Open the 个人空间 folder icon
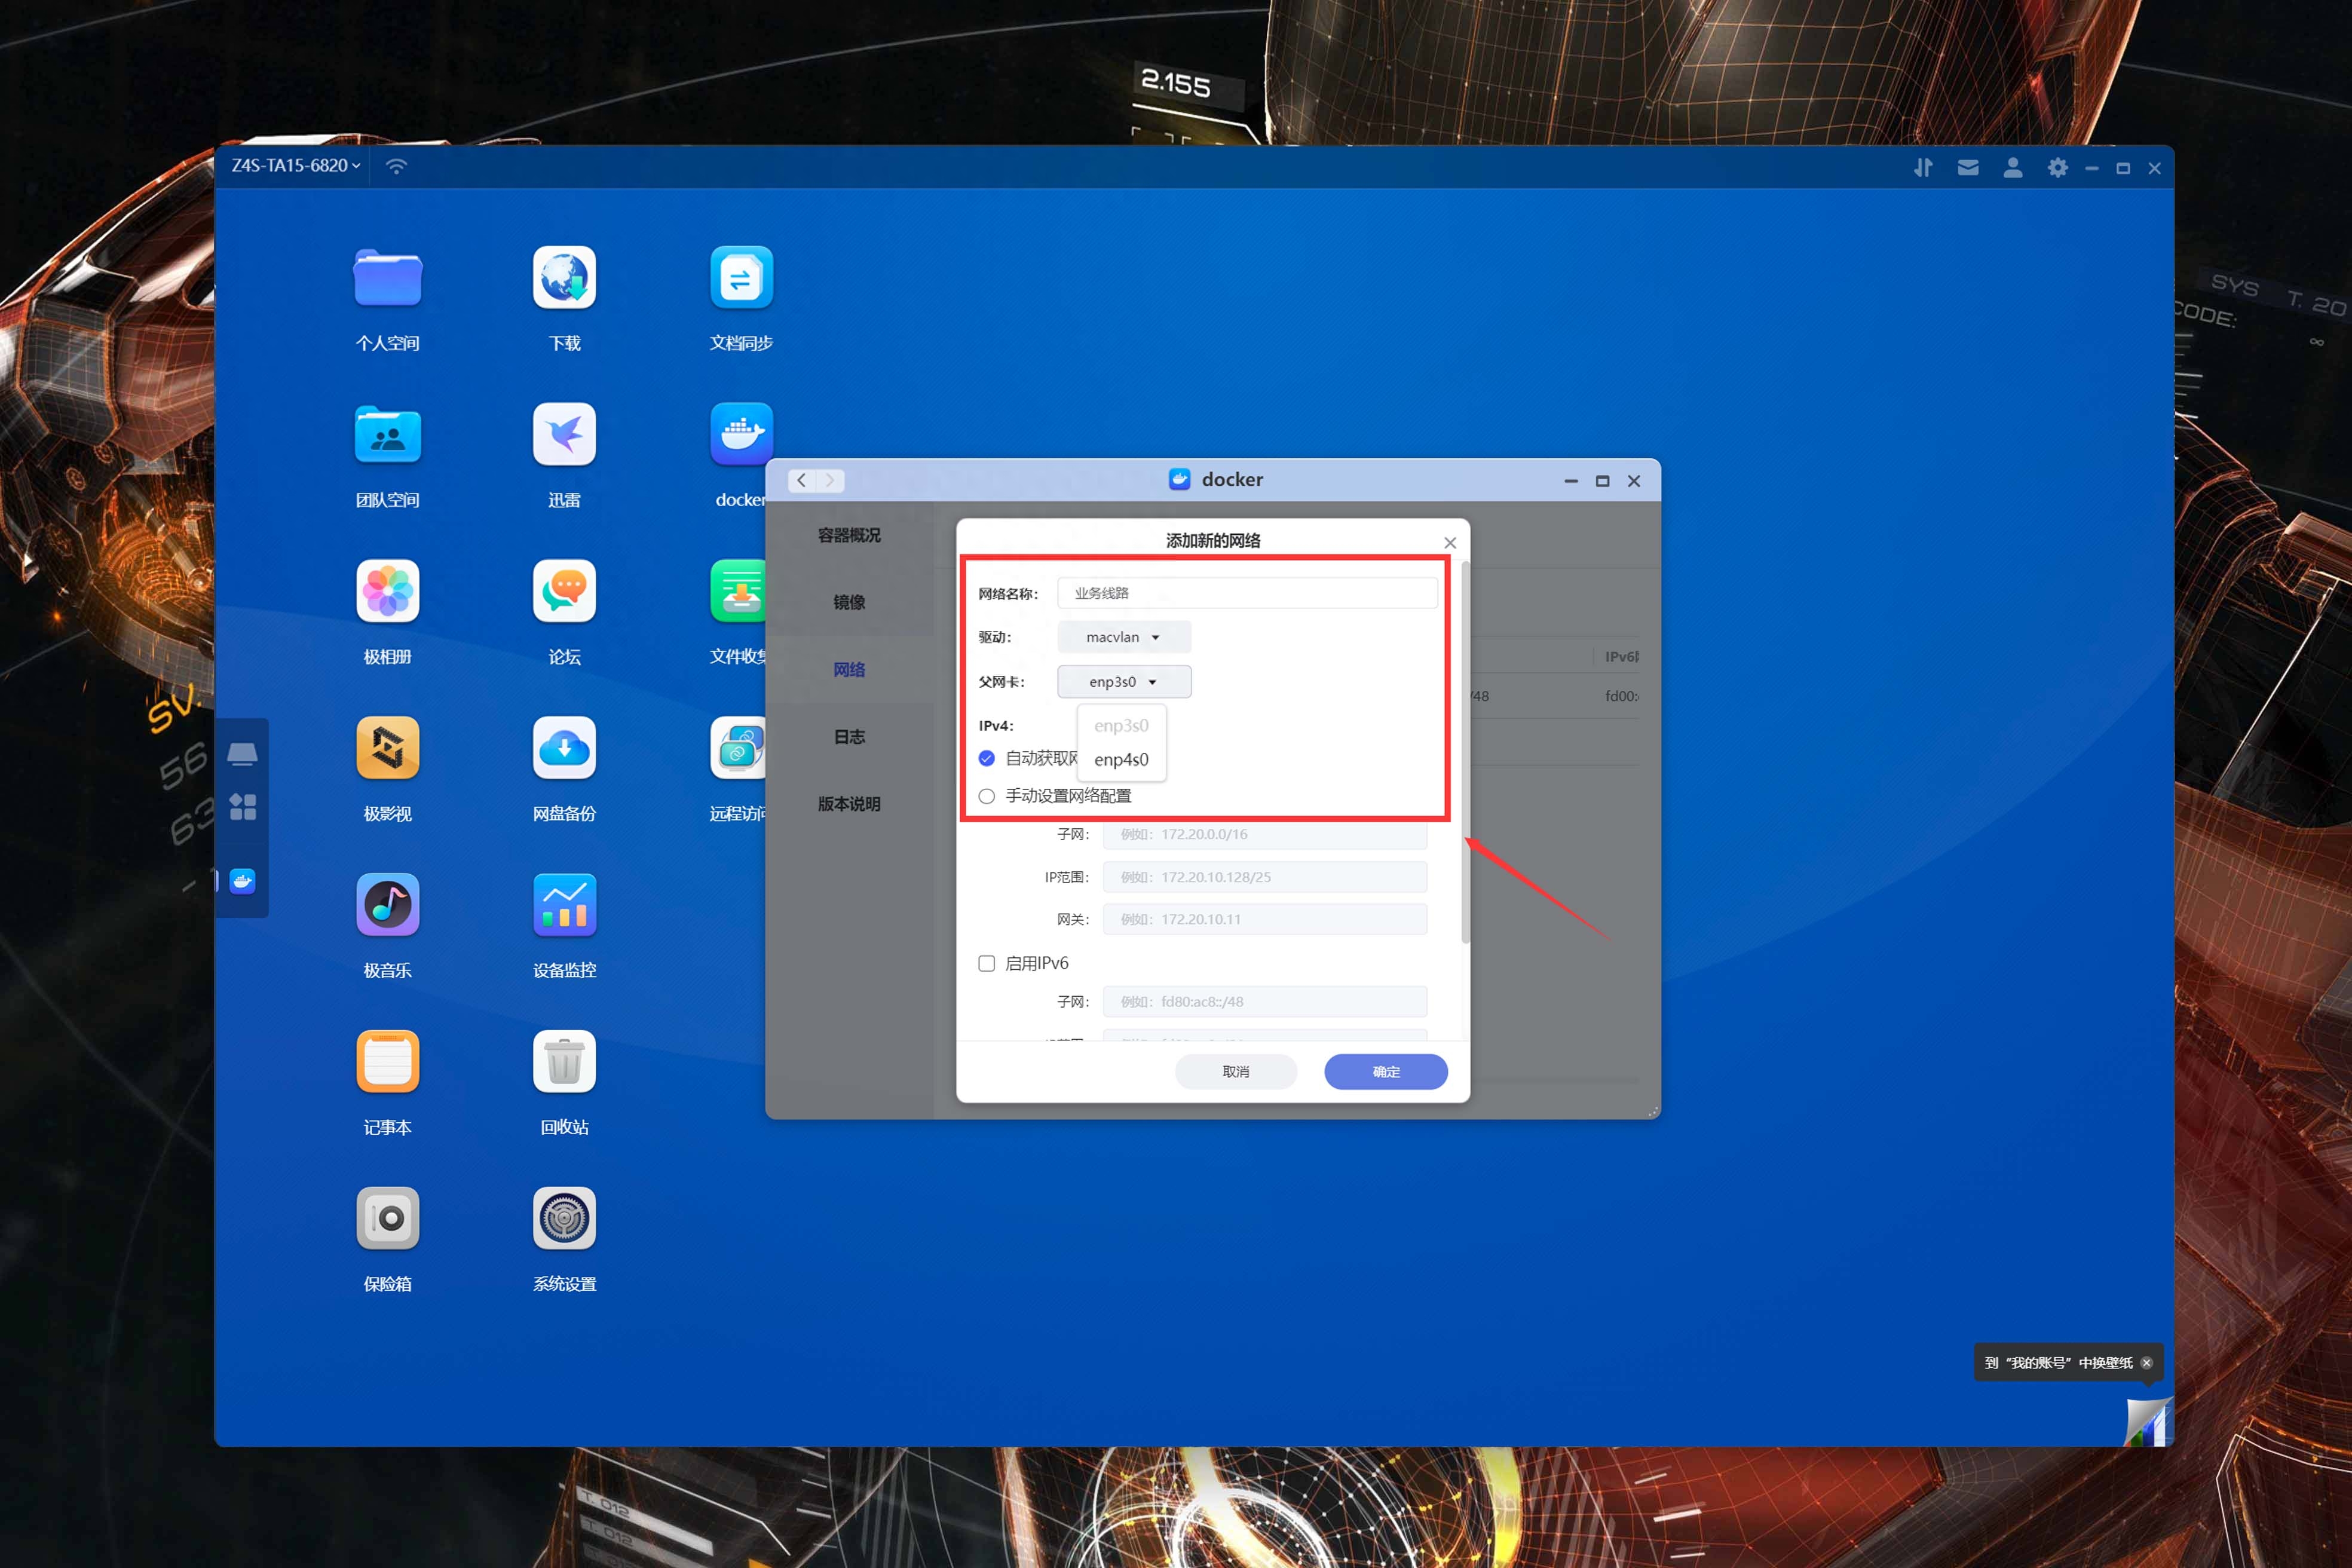The image size is (2352, 1568). [x=388, y=278]
